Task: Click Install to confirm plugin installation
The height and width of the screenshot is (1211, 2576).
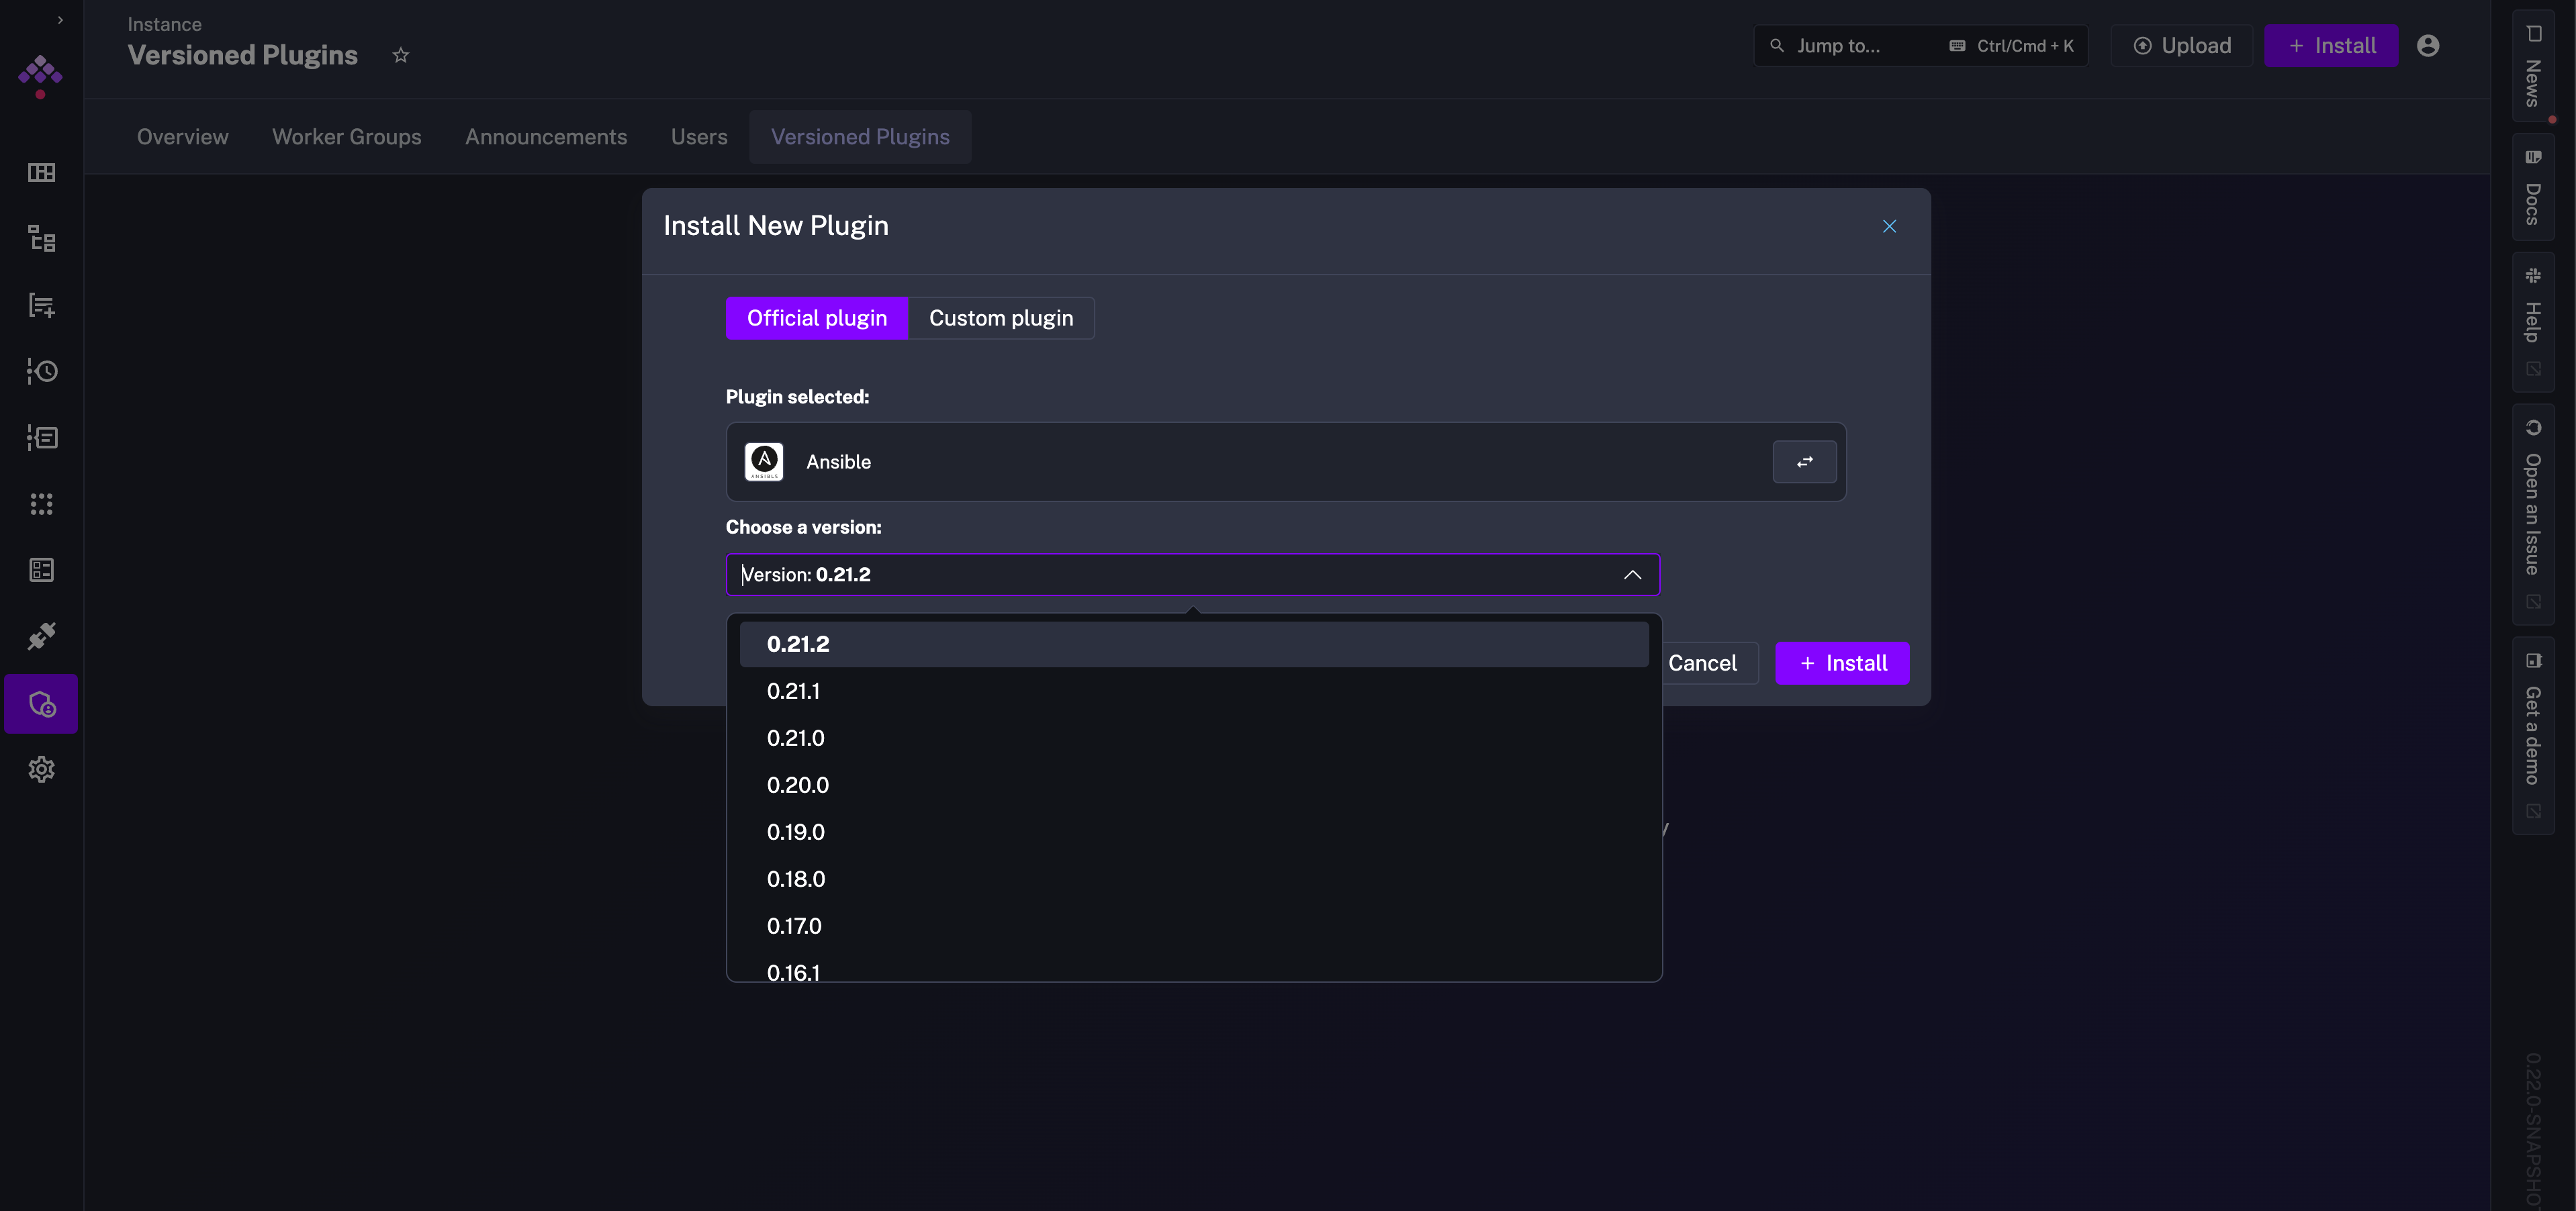Action: pyautogui.click(x=1842, y=662)
